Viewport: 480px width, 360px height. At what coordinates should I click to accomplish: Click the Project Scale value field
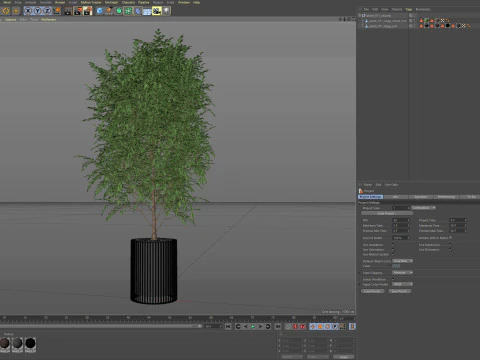click(x=401, y=208)
